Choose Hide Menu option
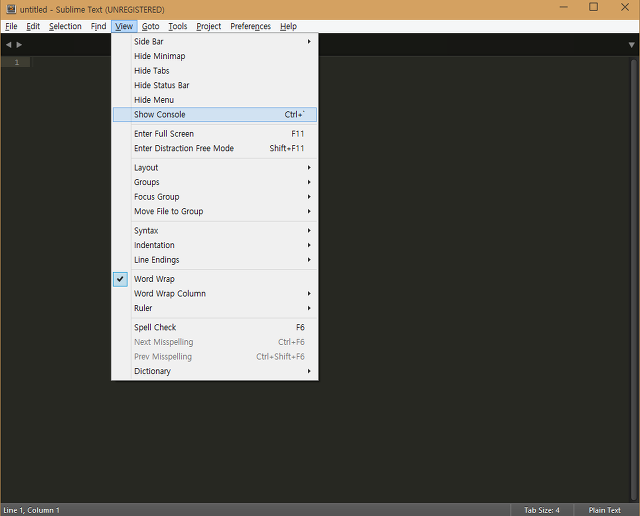The height and width of the screenshot is (516, 640). (x=215, y=100)
